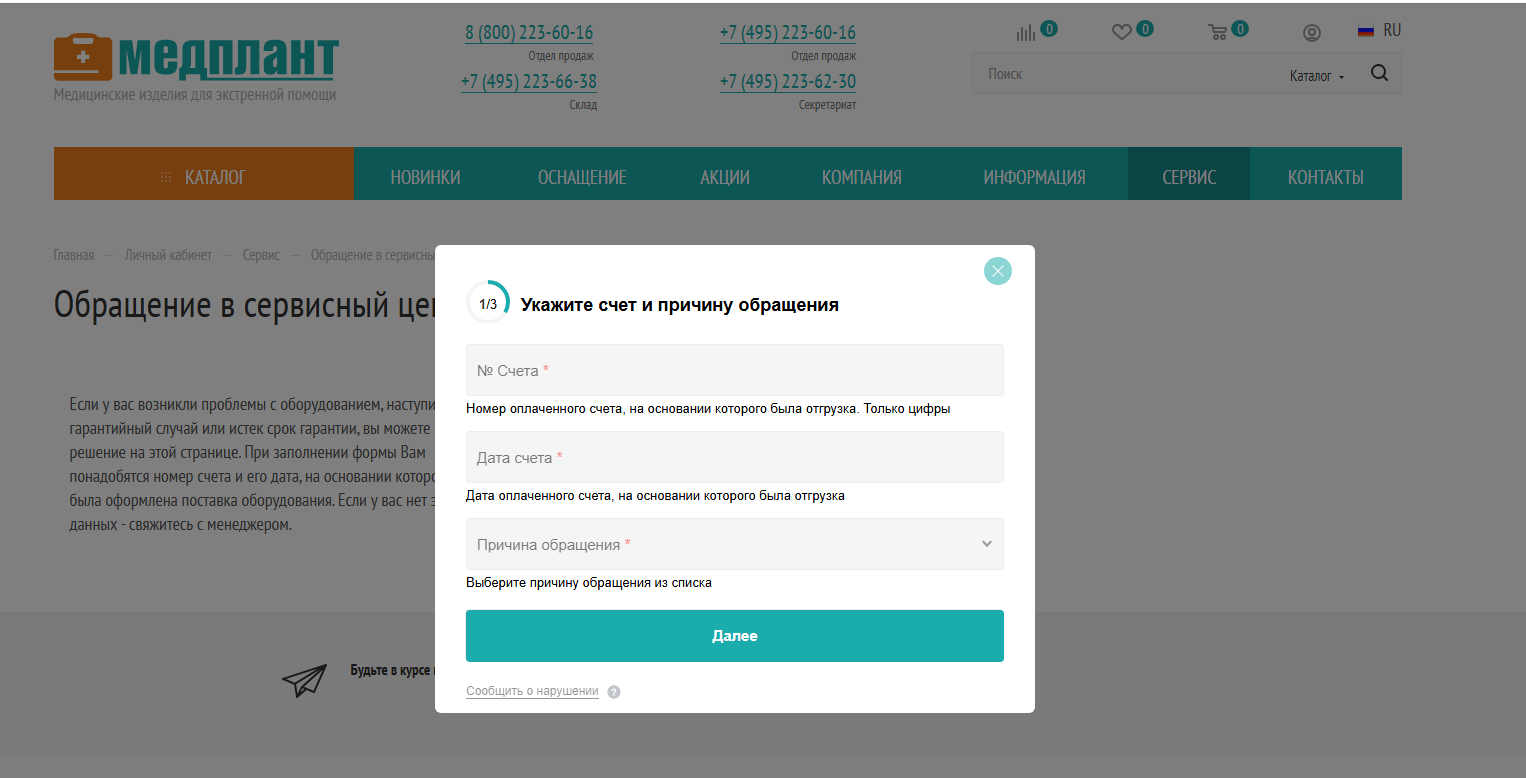Click the question mark help icon

[614, 692]
